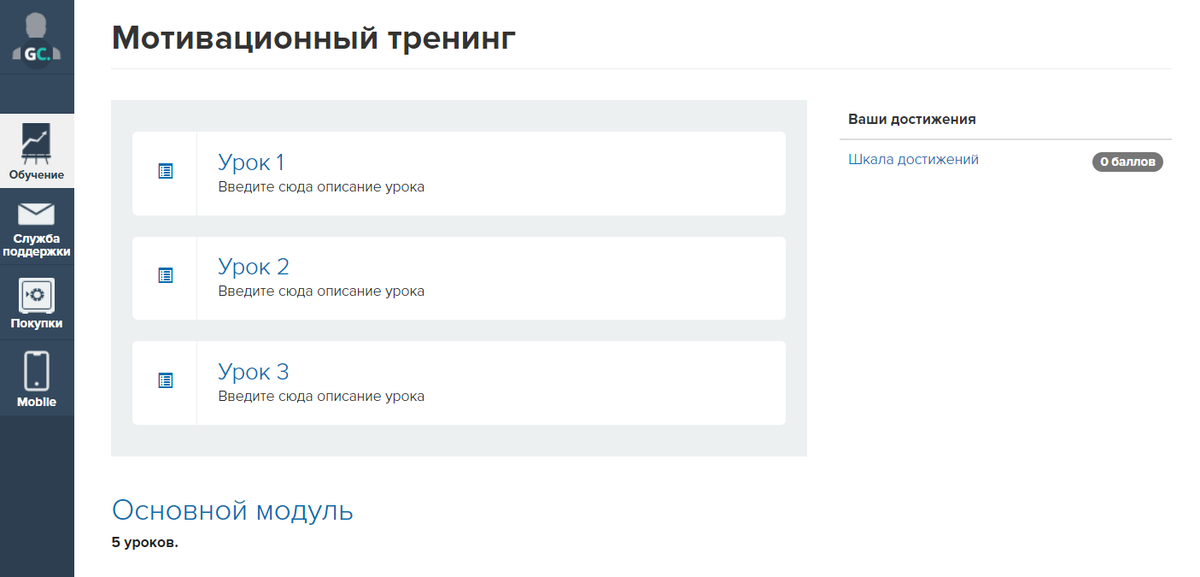This screenshot has width=1200, height=577.
Task: Click the description text under Урок 2
Action: tap(321, 292)
